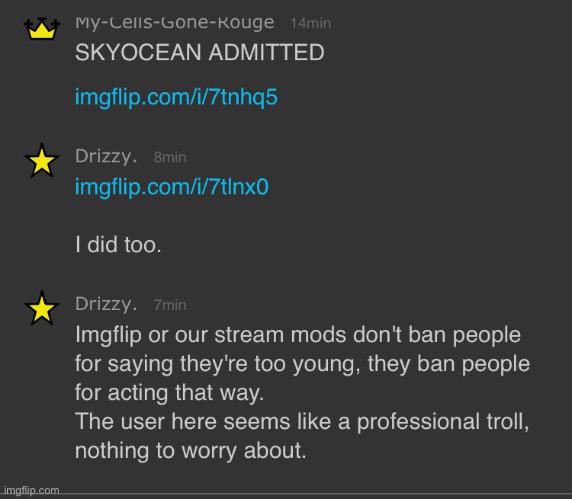Image resolution: width=572 pixels, height=499 pixels.
Task: Open the imgflip.com/i/7tlnx0 link
Action: [x=172, y=187]
